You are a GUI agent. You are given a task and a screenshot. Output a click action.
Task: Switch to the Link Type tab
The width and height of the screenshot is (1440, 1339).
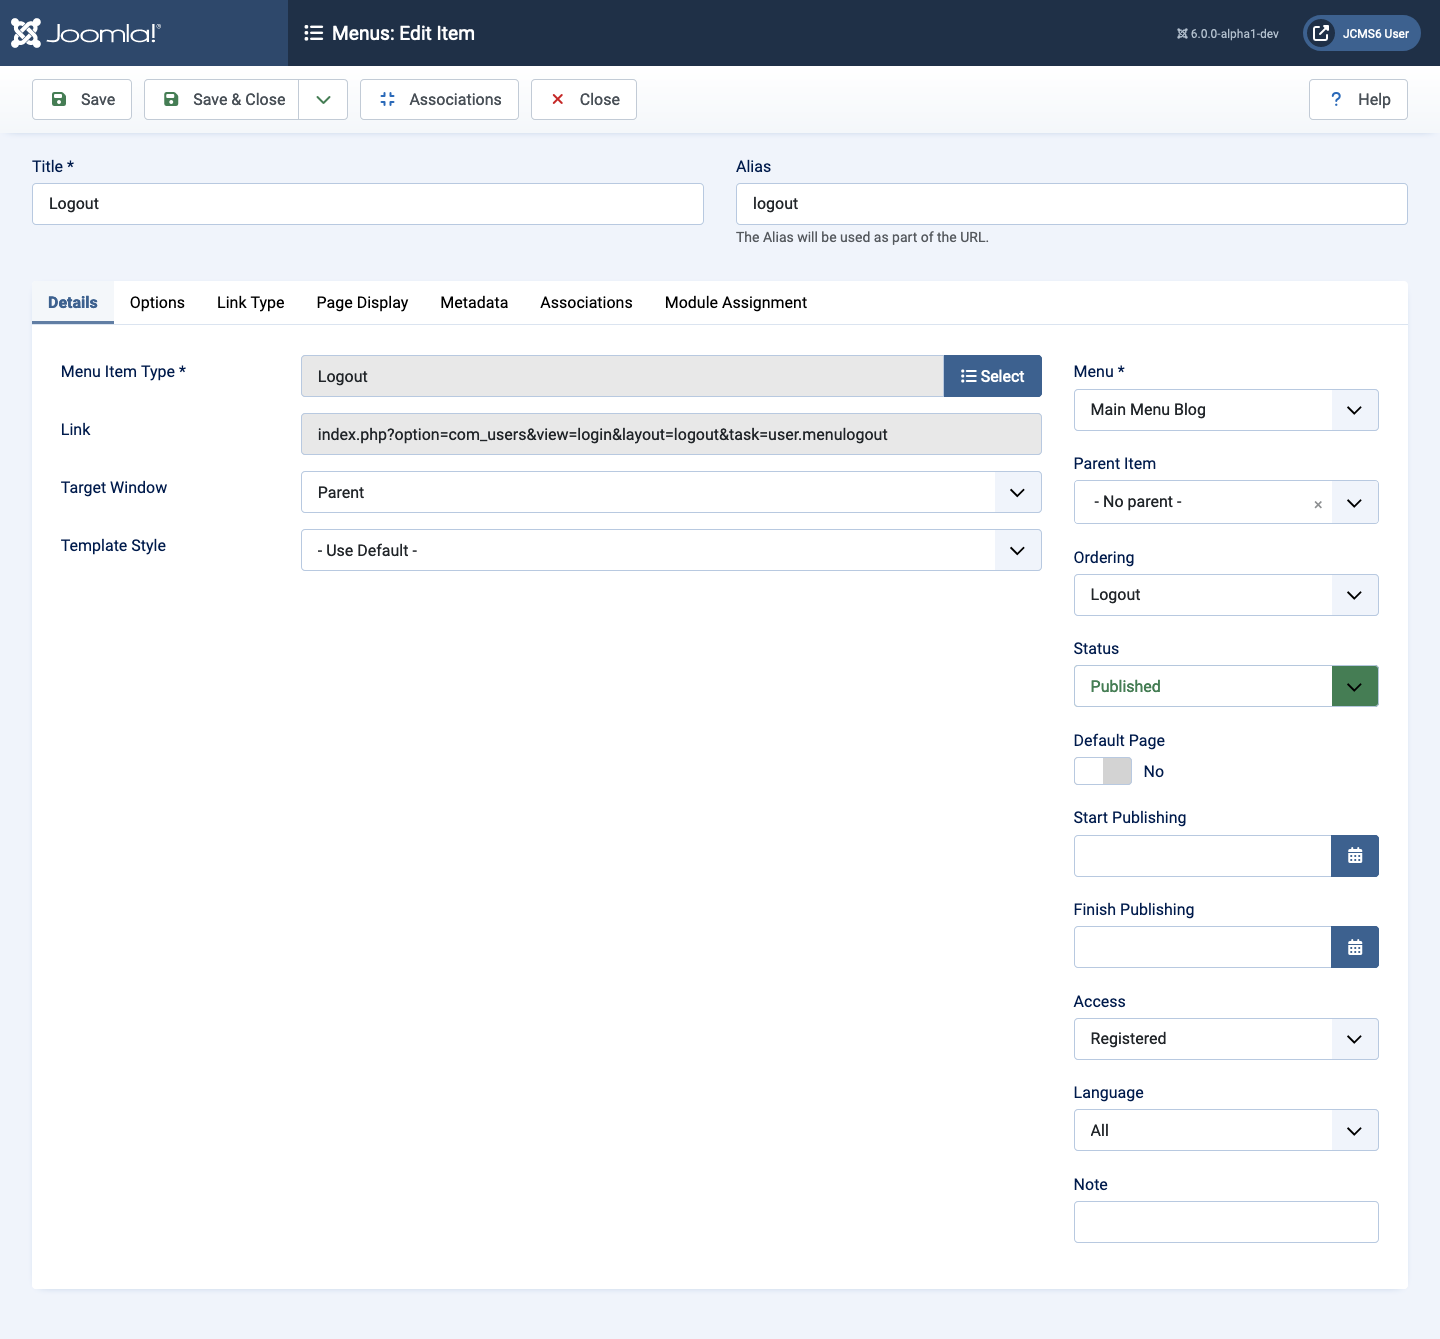(250, 302)
